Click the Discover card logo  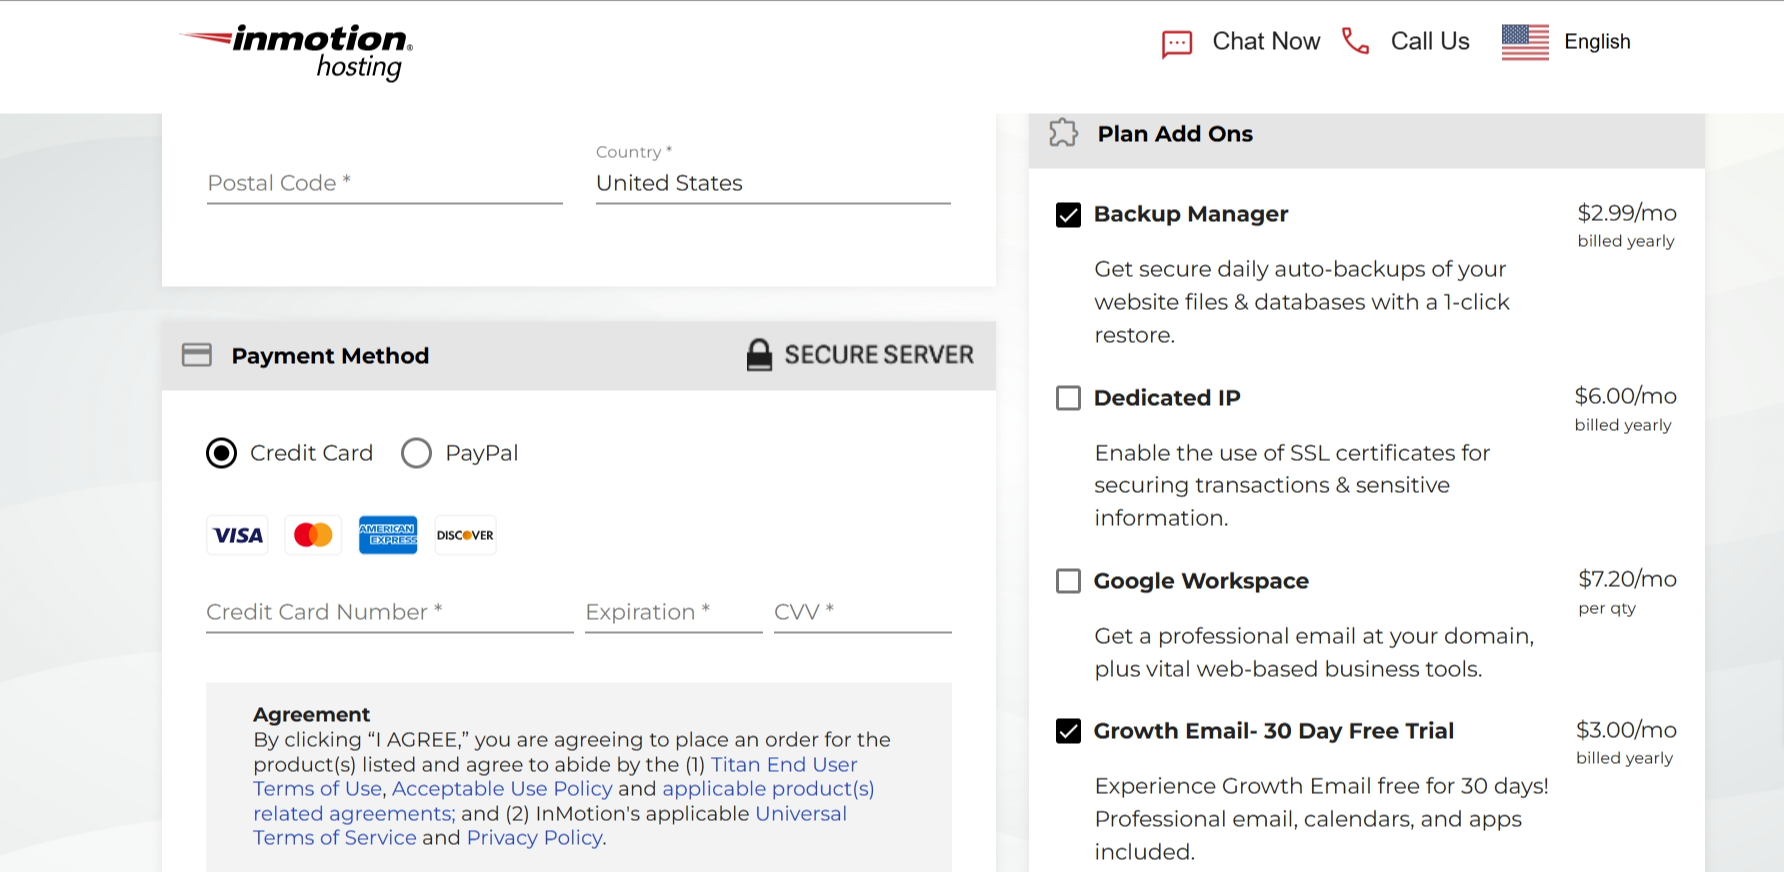pyautogui.click(x=465, y=535)
